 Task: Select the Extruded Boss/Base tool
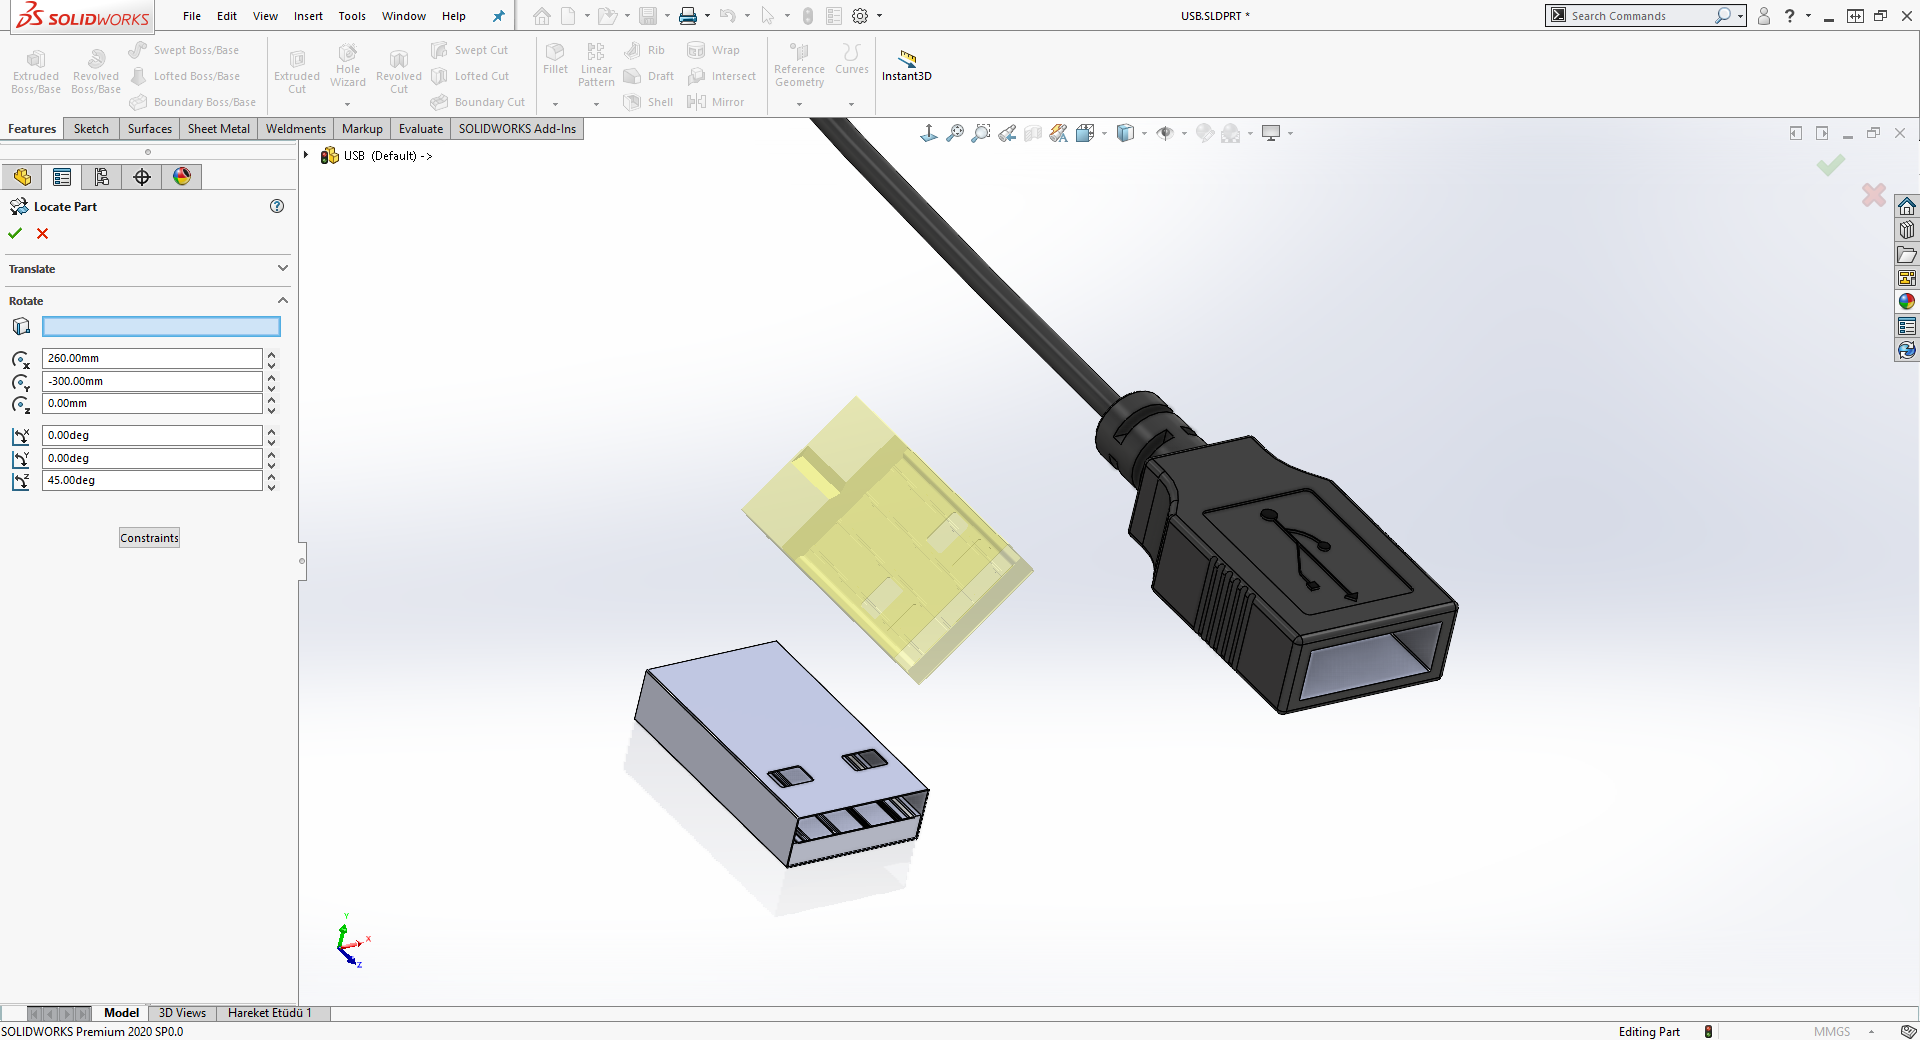35,70
